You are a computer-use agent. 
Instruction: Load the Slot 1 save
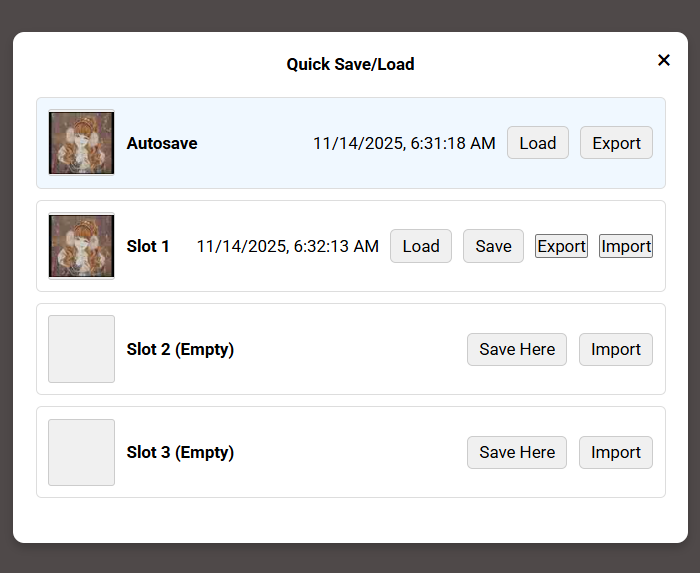(420, 246)
